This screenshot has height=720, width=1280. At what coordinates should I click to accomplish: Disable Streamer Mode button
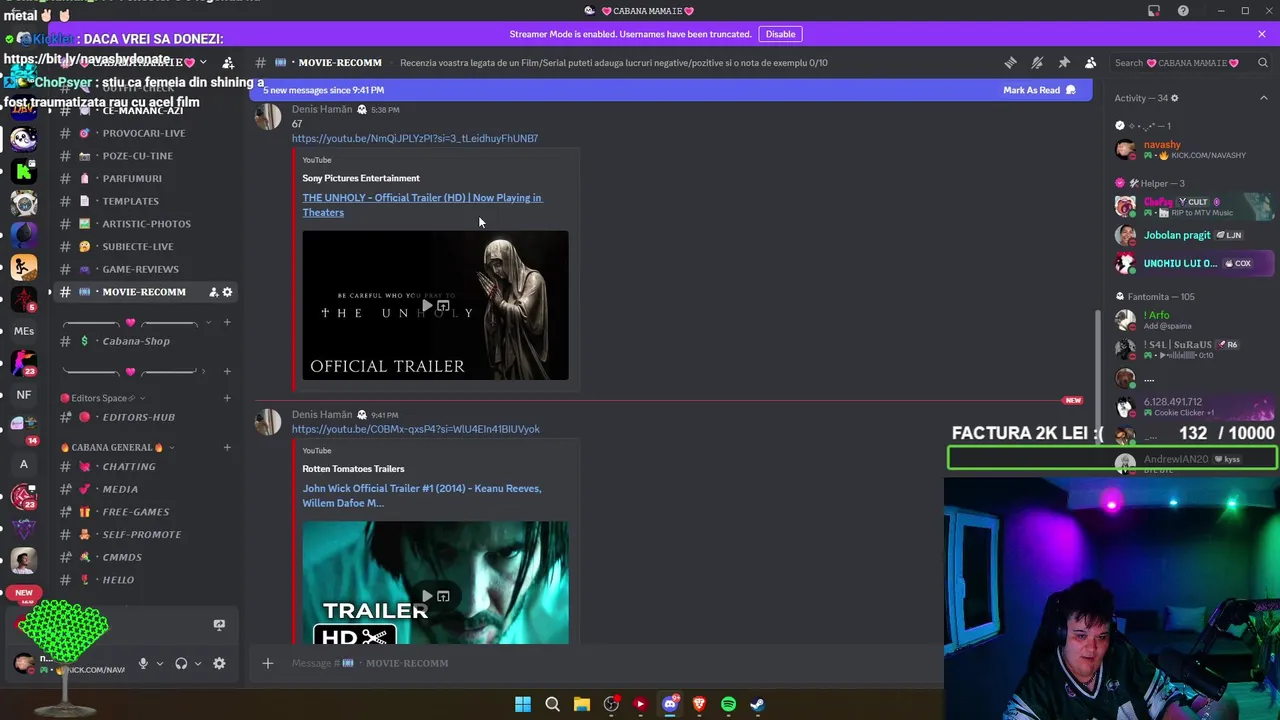coord(780,34)
